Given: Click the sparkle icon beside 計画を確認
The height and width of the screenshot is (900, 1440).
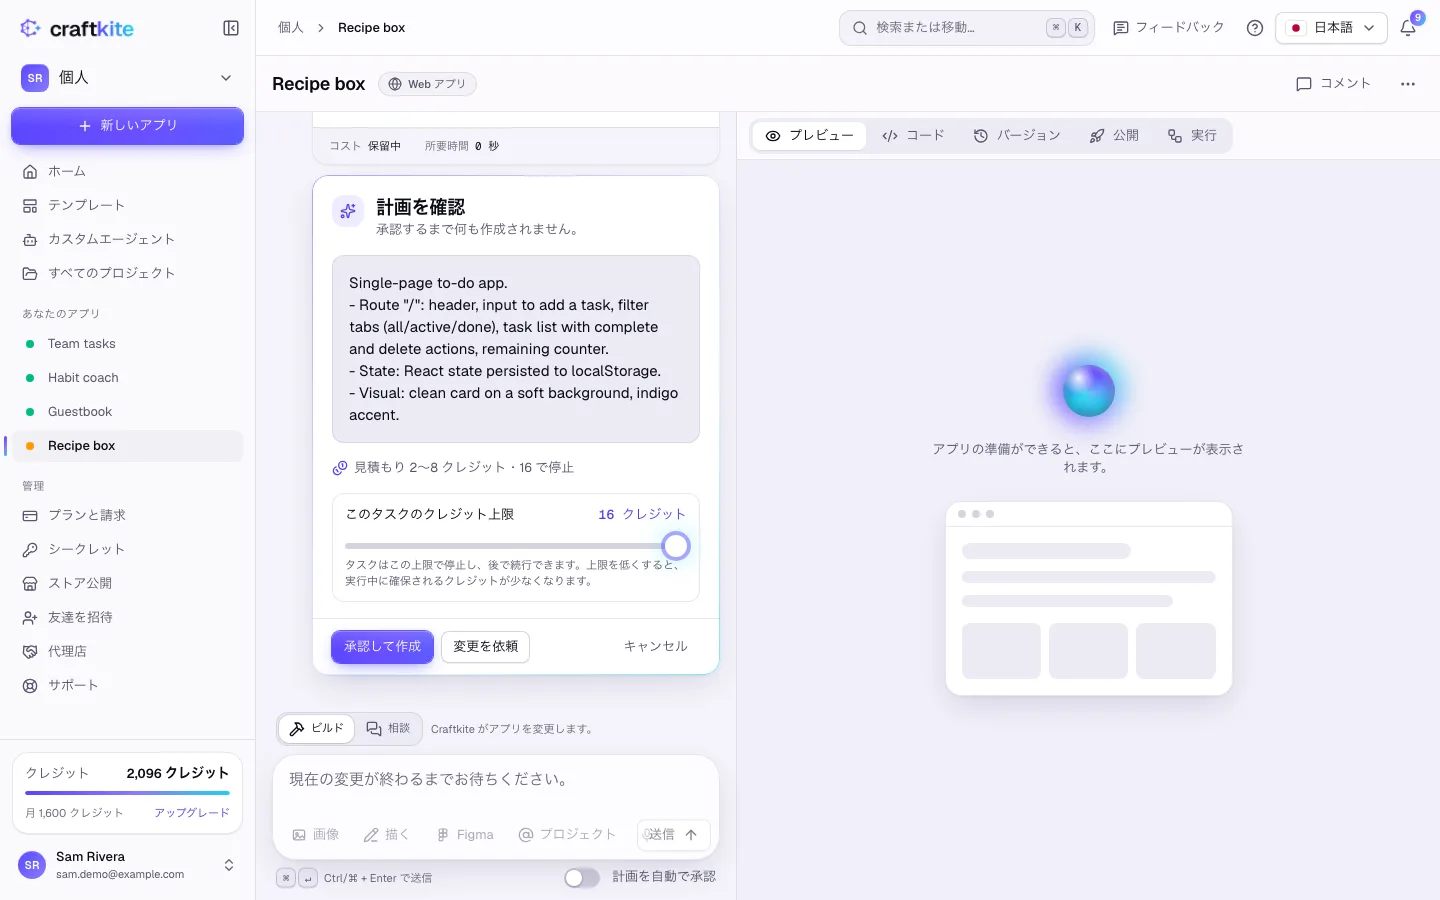Looking at the screenshot, I should tap(348, 211).
